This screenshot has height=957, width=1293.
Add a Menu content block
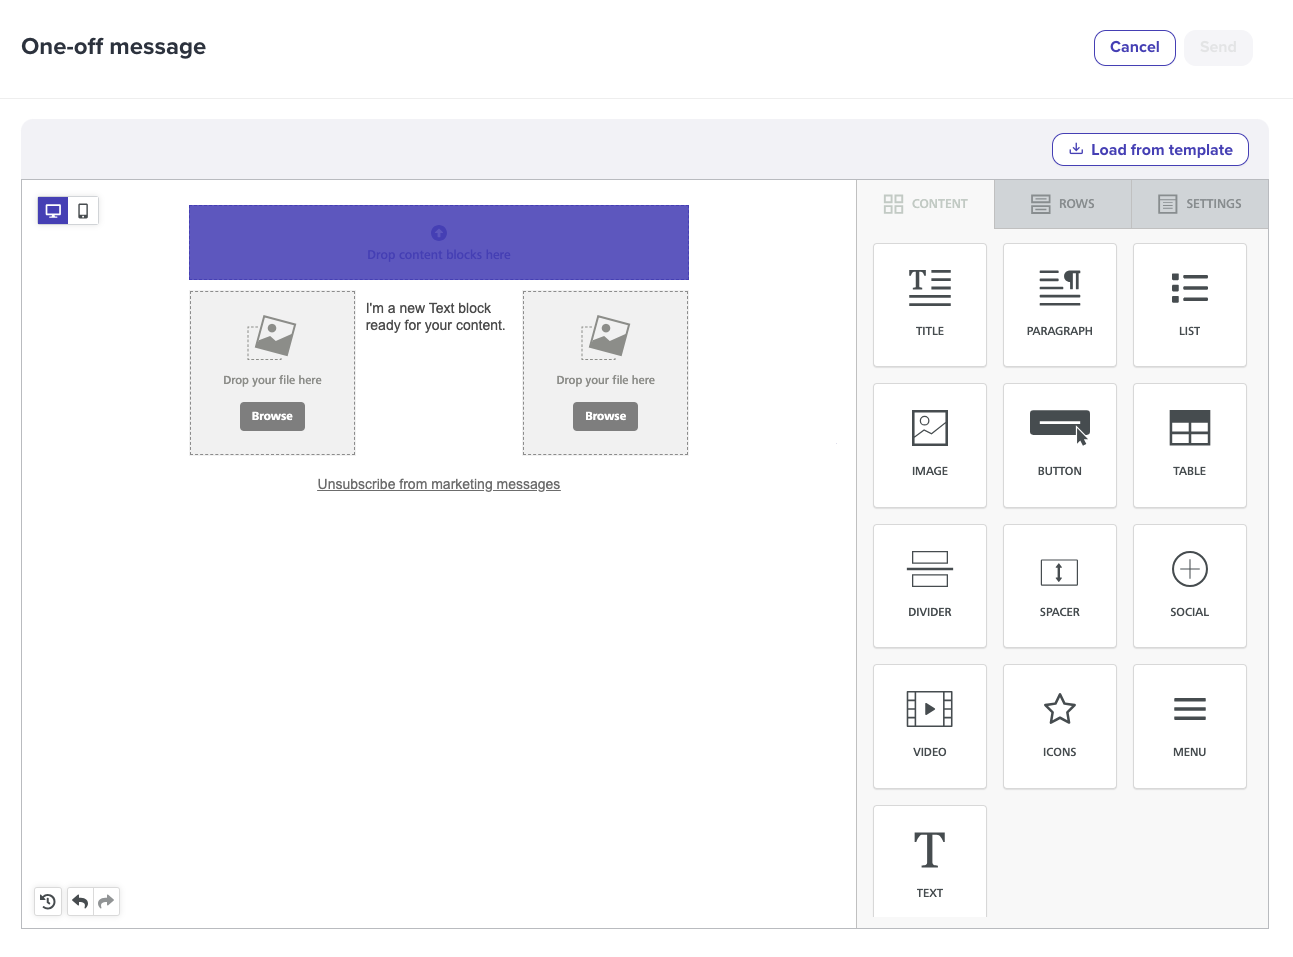[1190, 726]
